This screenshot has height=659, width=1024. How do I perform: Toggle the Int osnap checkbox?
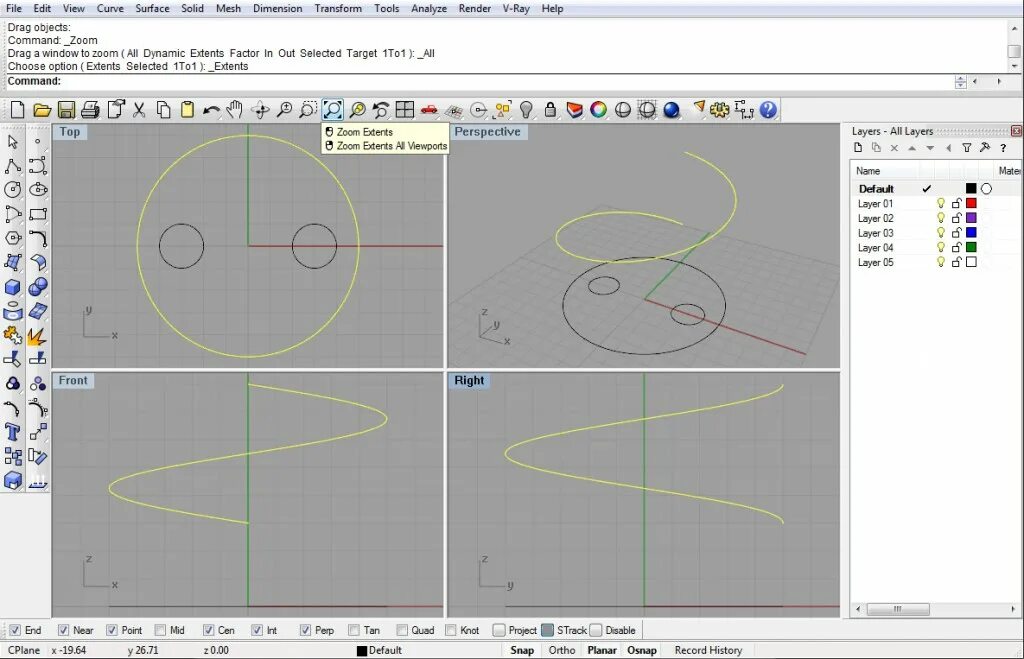tap(257, 630)
